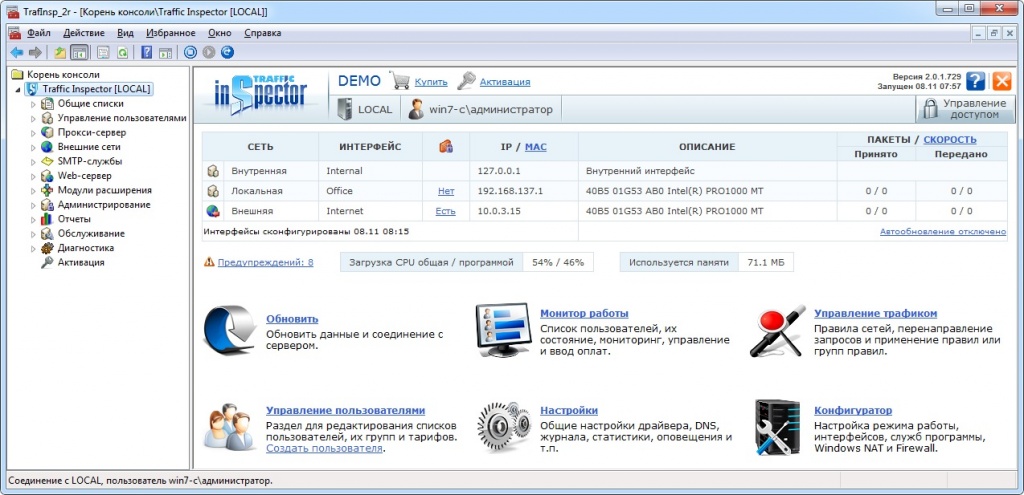This screenshot has width=1024, height=495.
Task: Click the Нет link in Локальная row
Action: pyautogui.click(x=446, y=191)
